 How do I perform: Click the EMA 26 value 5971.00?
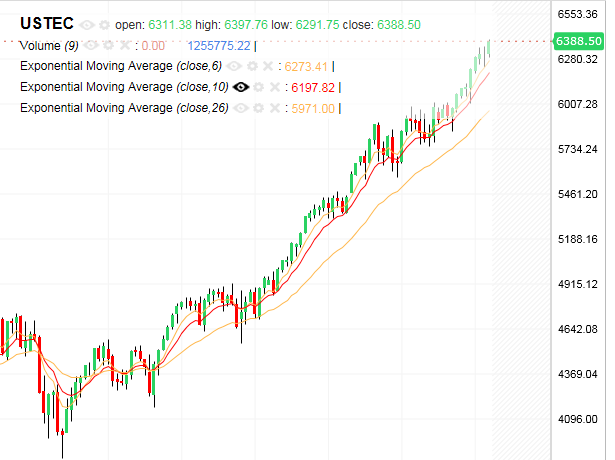tap(313, 109)
